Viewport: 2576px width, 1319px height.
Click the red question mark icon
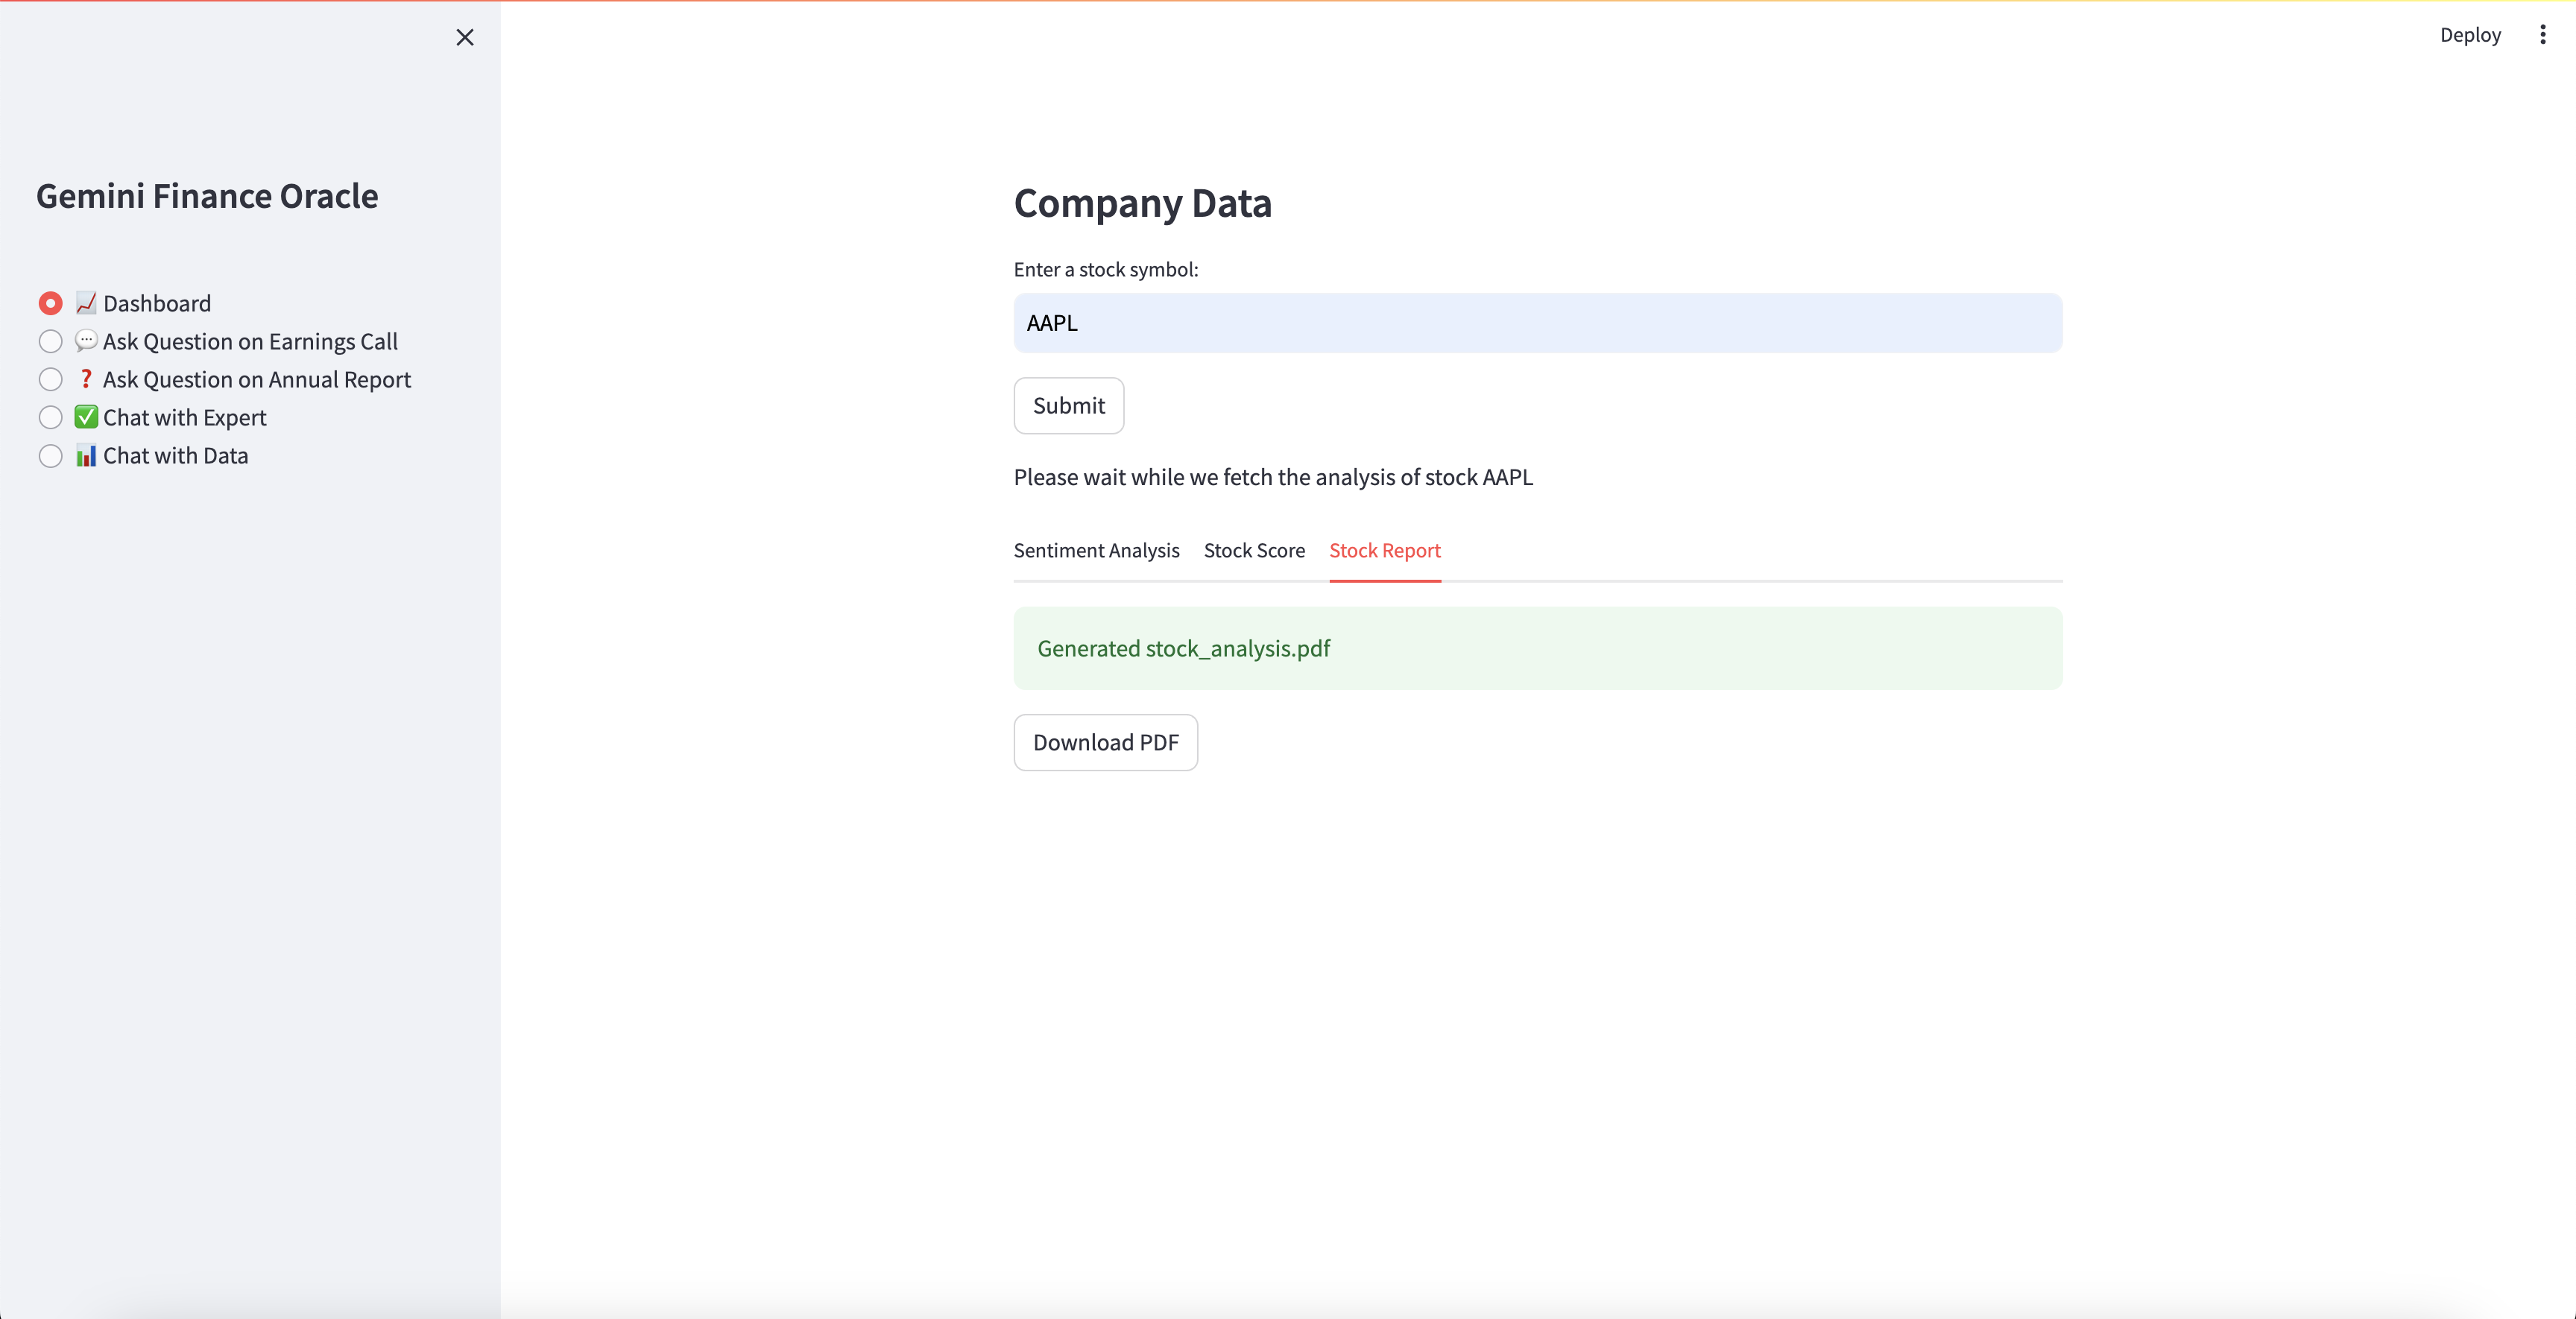(86, 379)
